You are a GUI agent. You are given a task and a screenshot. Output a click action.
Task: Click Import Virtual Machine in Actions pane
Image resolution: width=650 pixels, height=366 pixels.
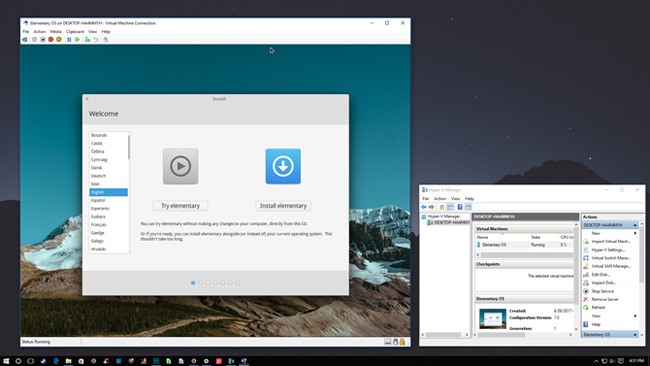pyautogui.click(x=610, y=241)
